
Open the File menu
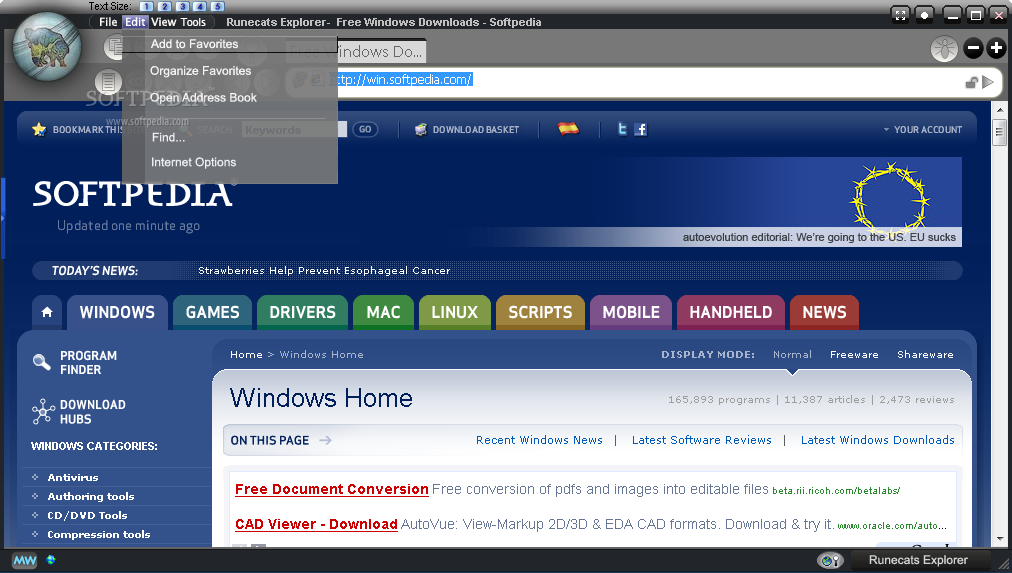tap(108, 22)
